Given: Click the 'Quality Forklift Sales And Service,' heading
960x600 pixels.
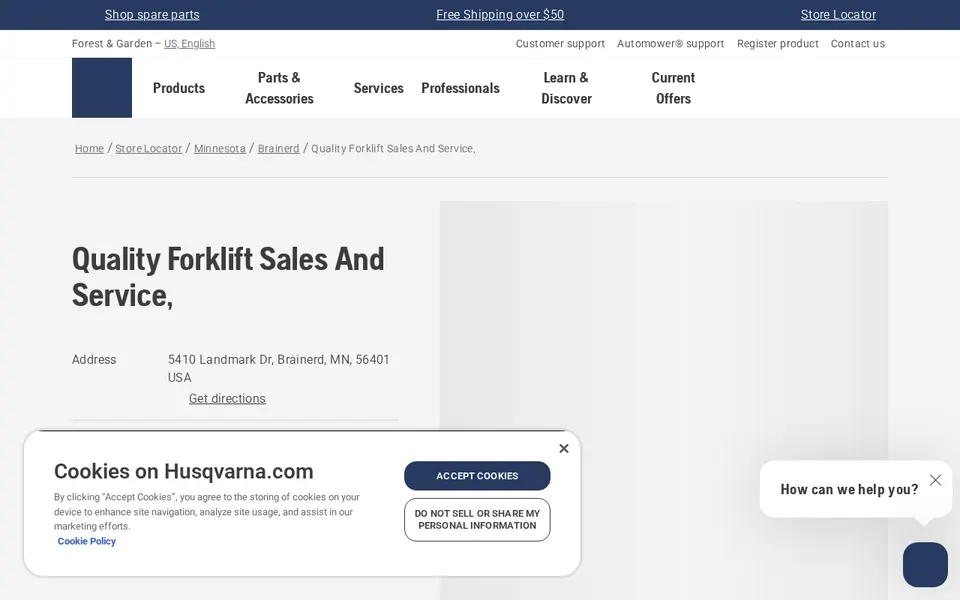Looking at the screenshot, I should [228, 277].
